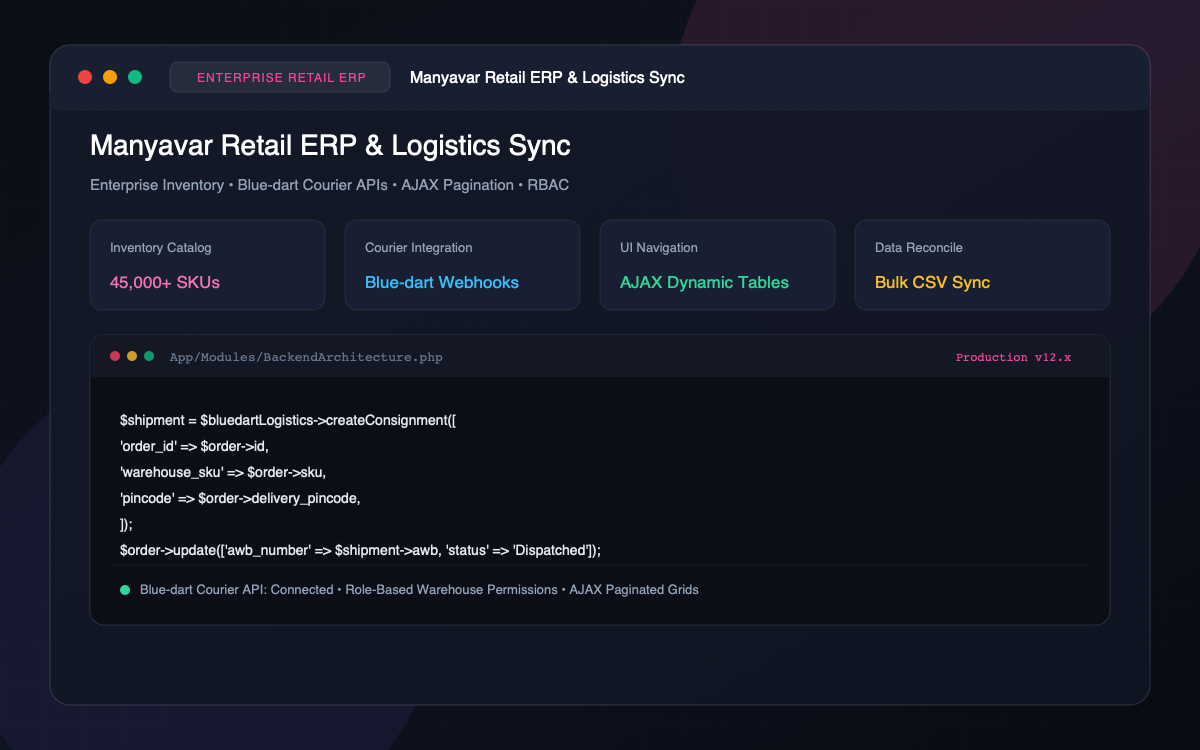Click the Bulk CSV Sync value

point(932,282)
